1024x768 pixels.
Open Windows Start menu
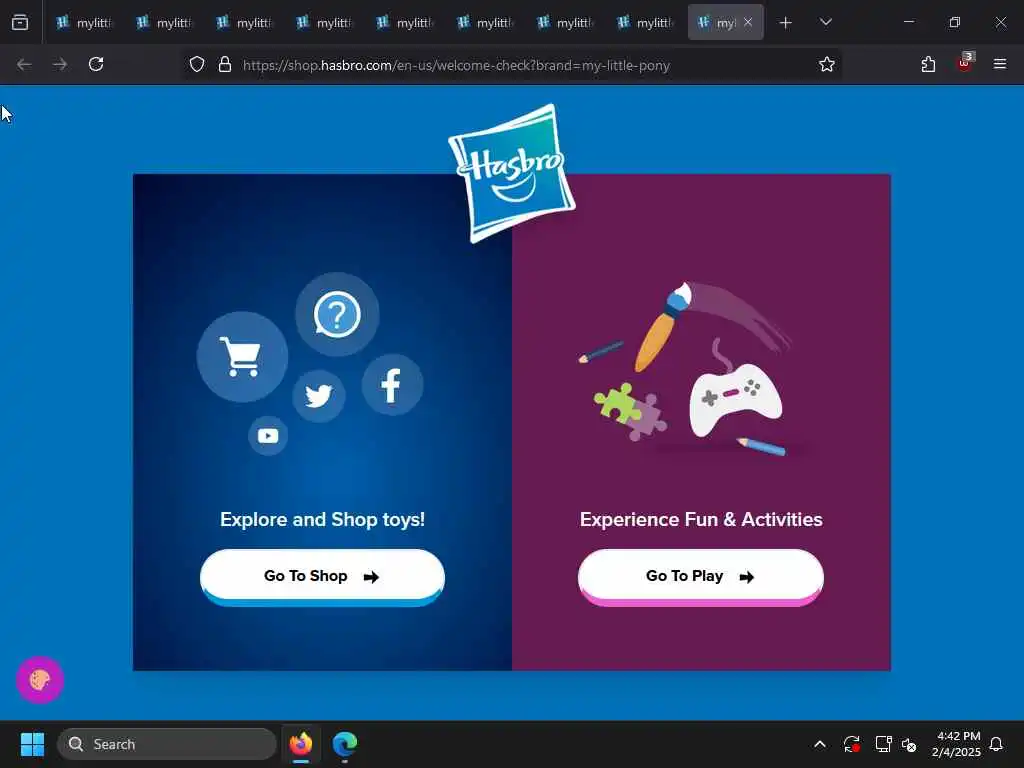coord(32,744)
